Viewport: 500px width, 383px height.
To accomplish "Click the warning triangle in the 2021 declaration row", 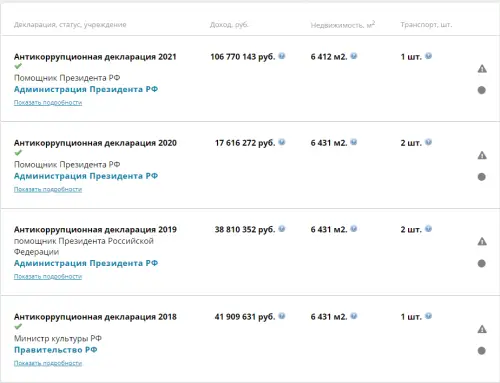I will (482, 69).
